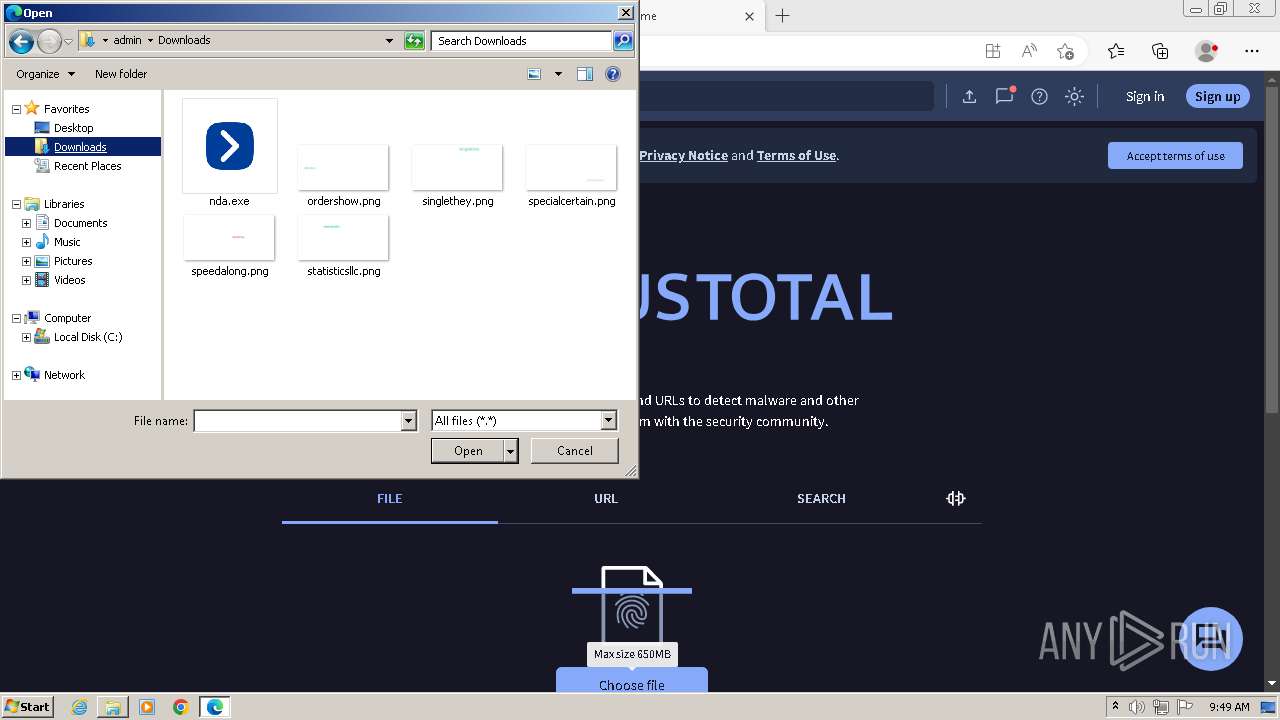Click Accept terms of use button
The width and height of the screenshot is (1280, 720).
click(x=1175, y=156)
